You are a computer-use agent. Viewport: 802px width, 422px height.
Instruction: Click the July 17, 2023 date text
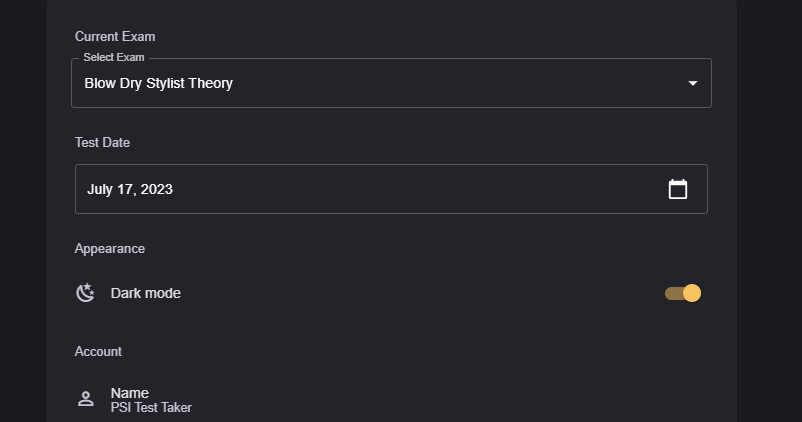click(x=130, y=189)
